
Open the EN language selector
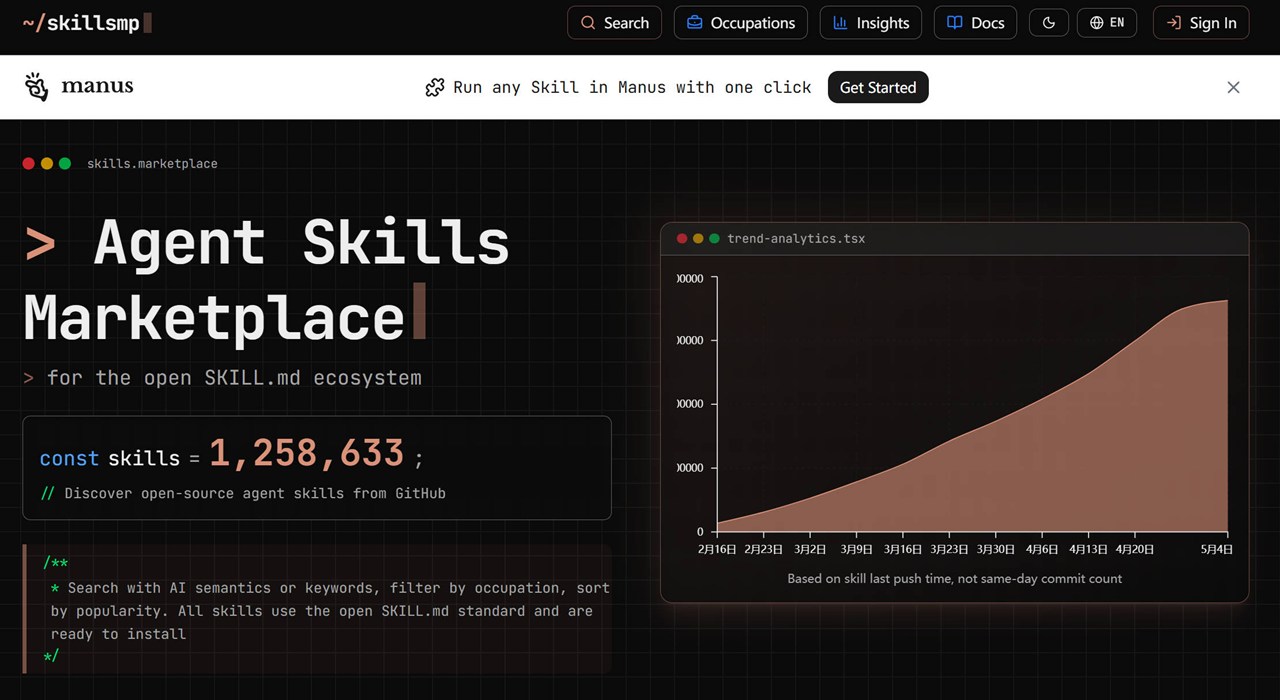[x=1107, y=23]
